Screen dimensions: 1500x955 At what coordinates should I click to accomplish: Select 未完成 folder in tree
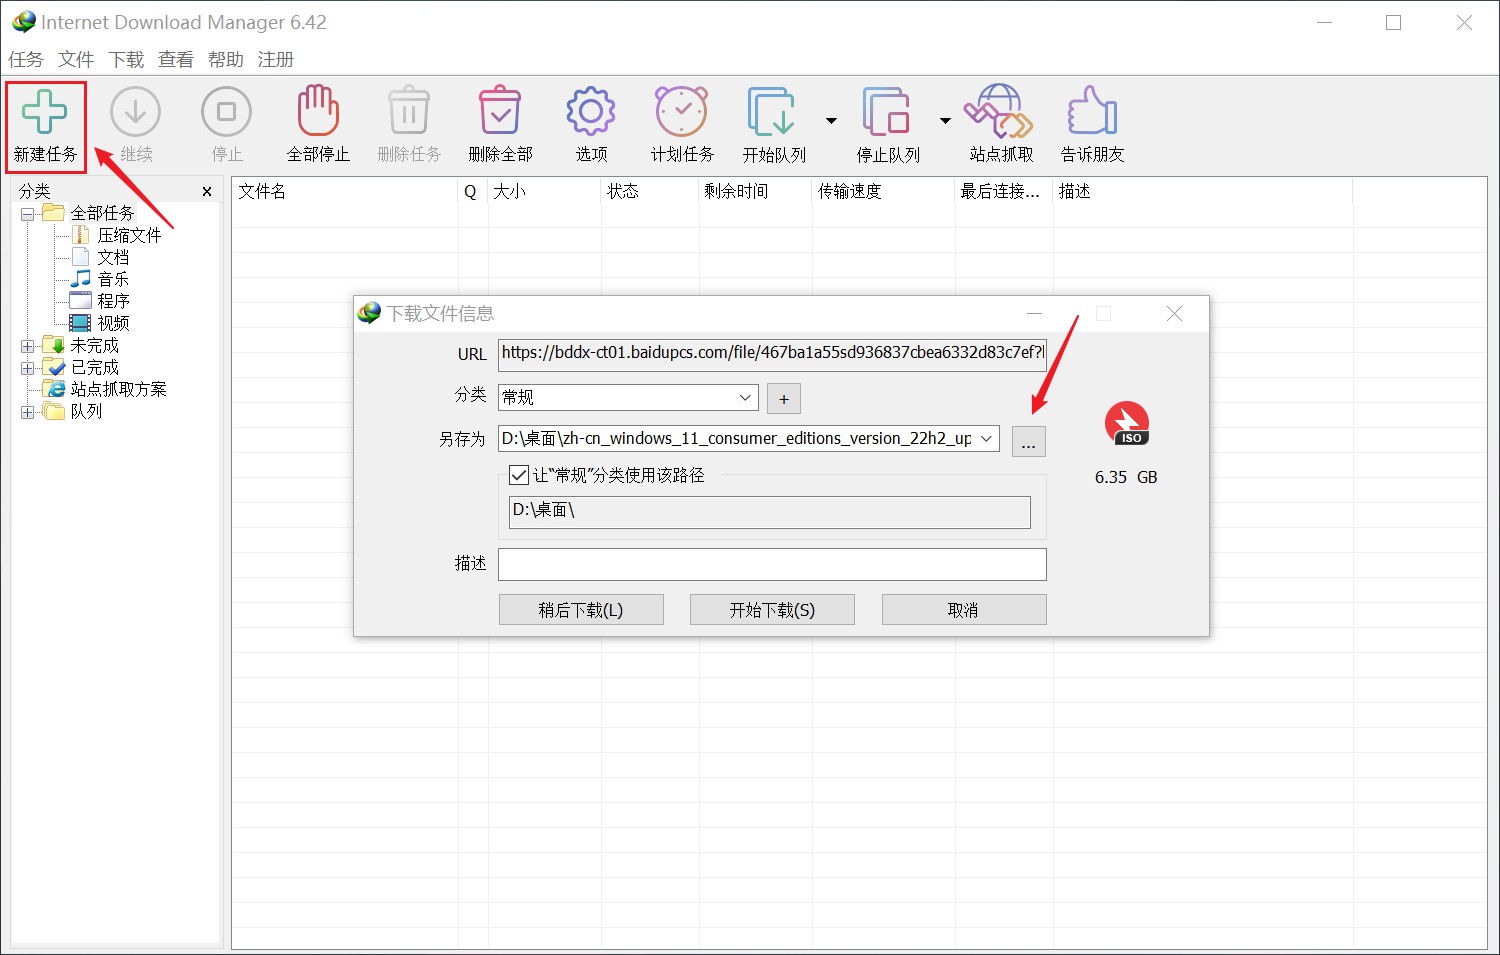[95, 345]
